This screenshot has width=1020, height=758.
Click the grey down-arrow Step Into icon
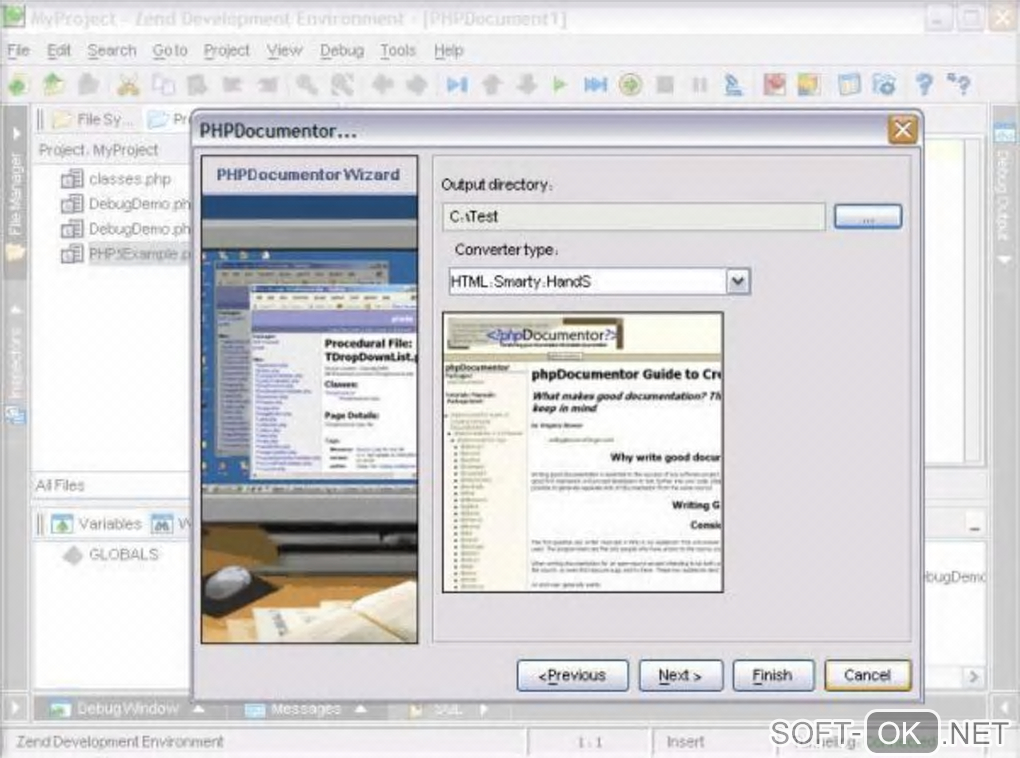(526, 85)
